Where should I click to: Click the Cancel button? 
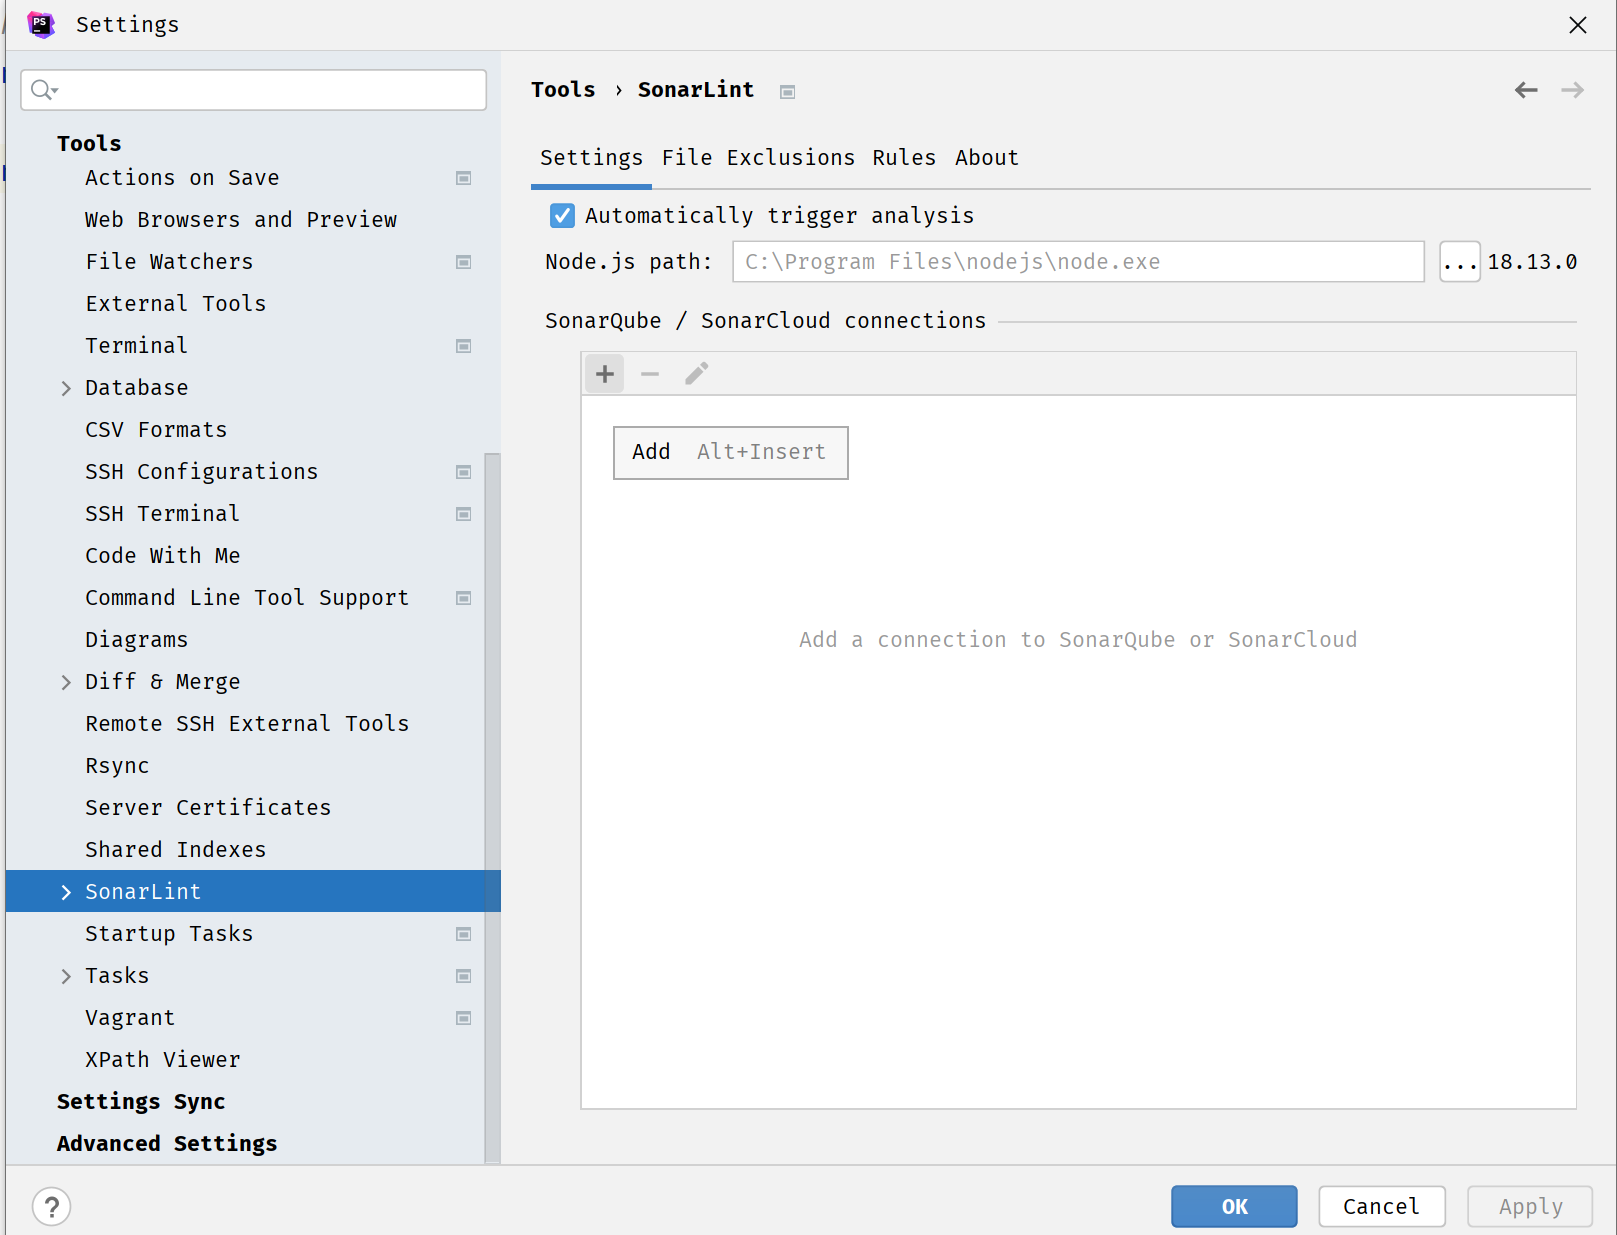coord(1380,1206)
